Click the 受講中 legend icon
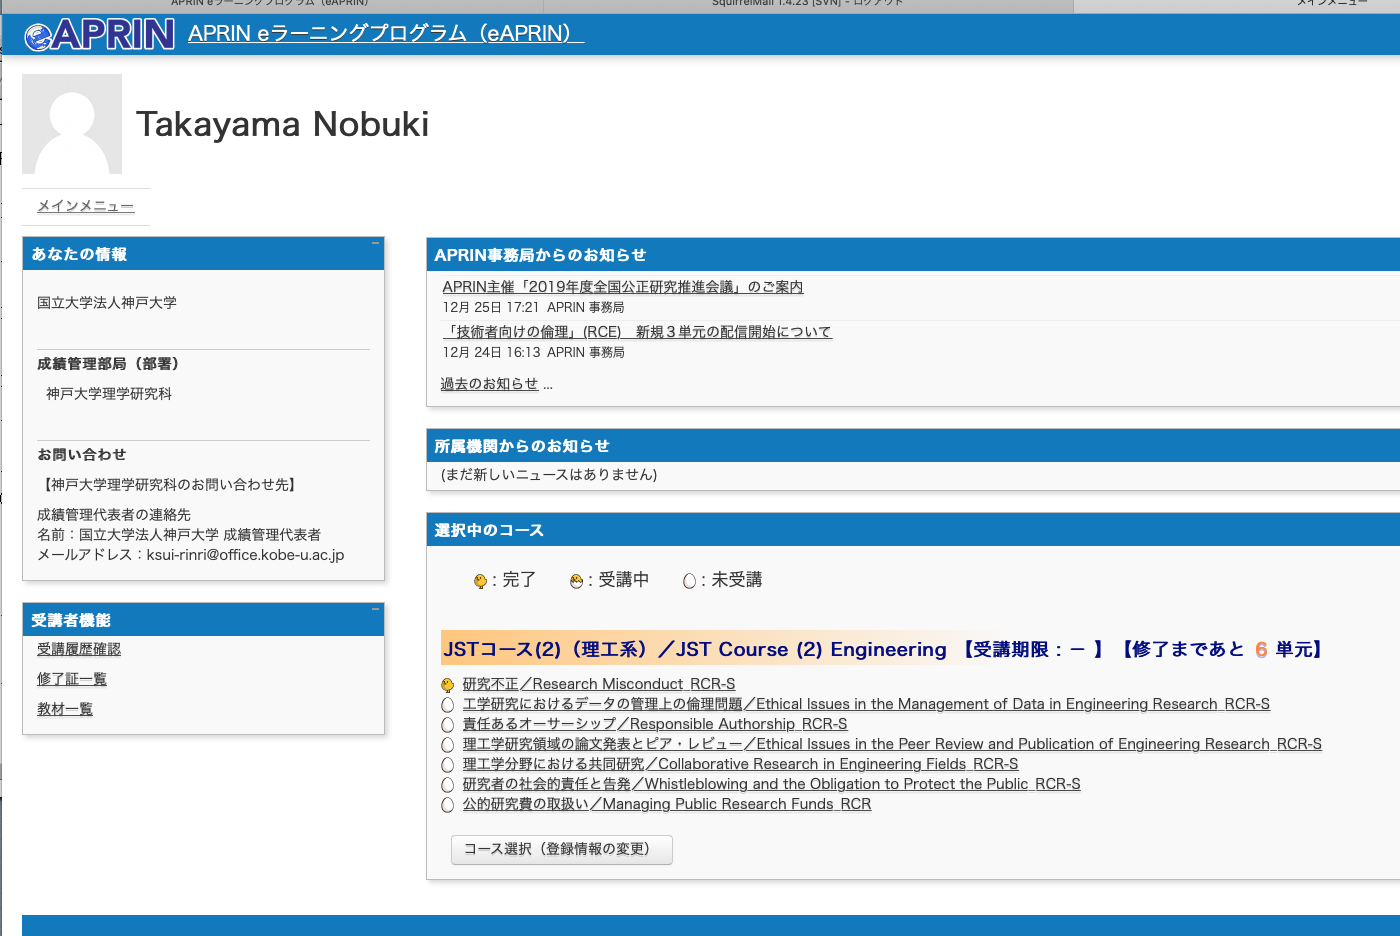The image size is (1400, 936). (576, 581)
